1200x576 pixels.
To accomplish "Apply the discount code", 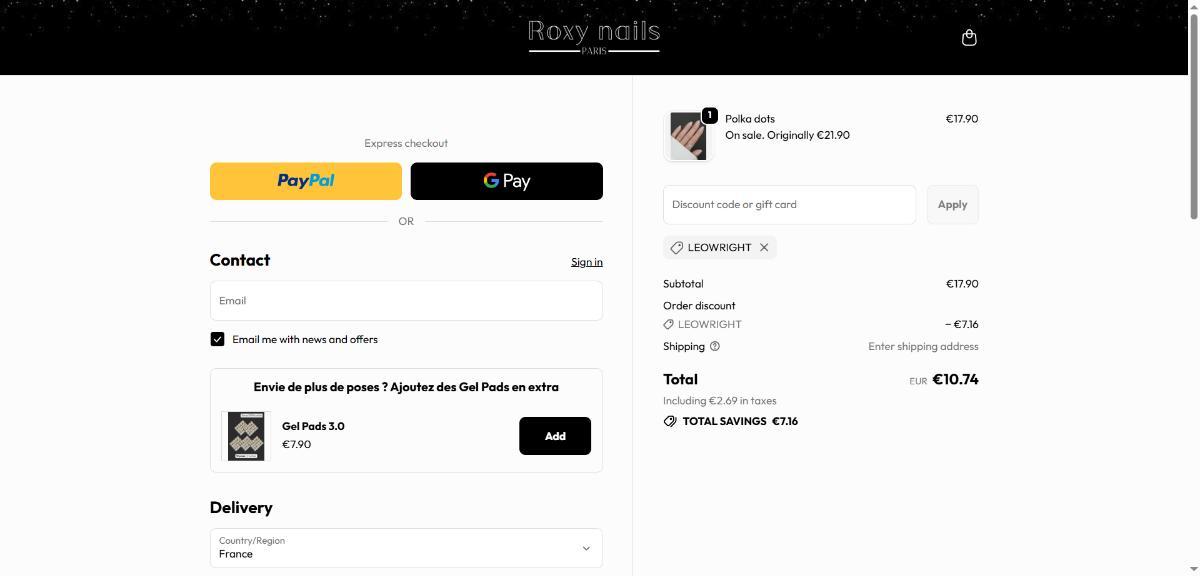I will click(x=952, y=204).
